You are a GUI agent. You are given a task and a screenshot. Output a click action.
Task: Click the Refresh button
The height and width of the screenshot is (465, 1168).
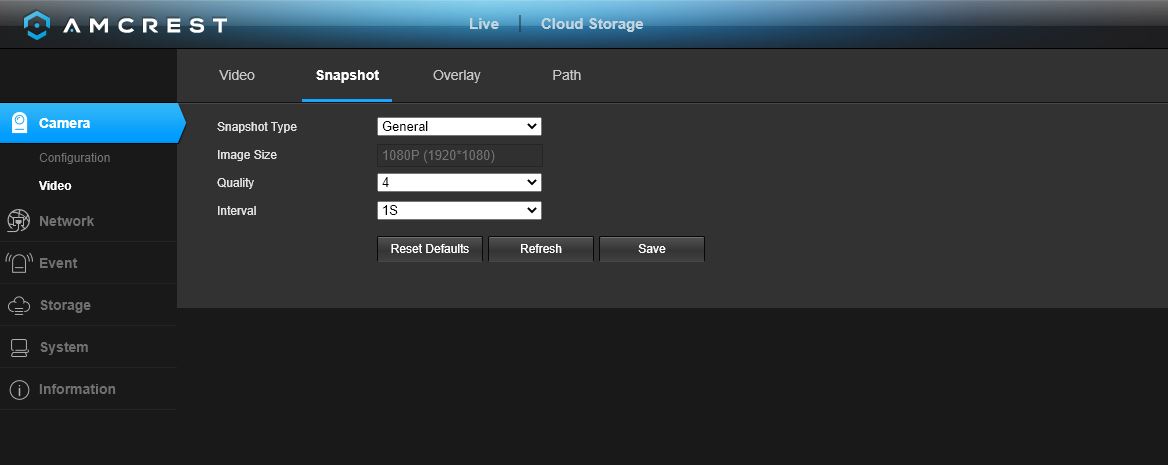pos(541,249)
